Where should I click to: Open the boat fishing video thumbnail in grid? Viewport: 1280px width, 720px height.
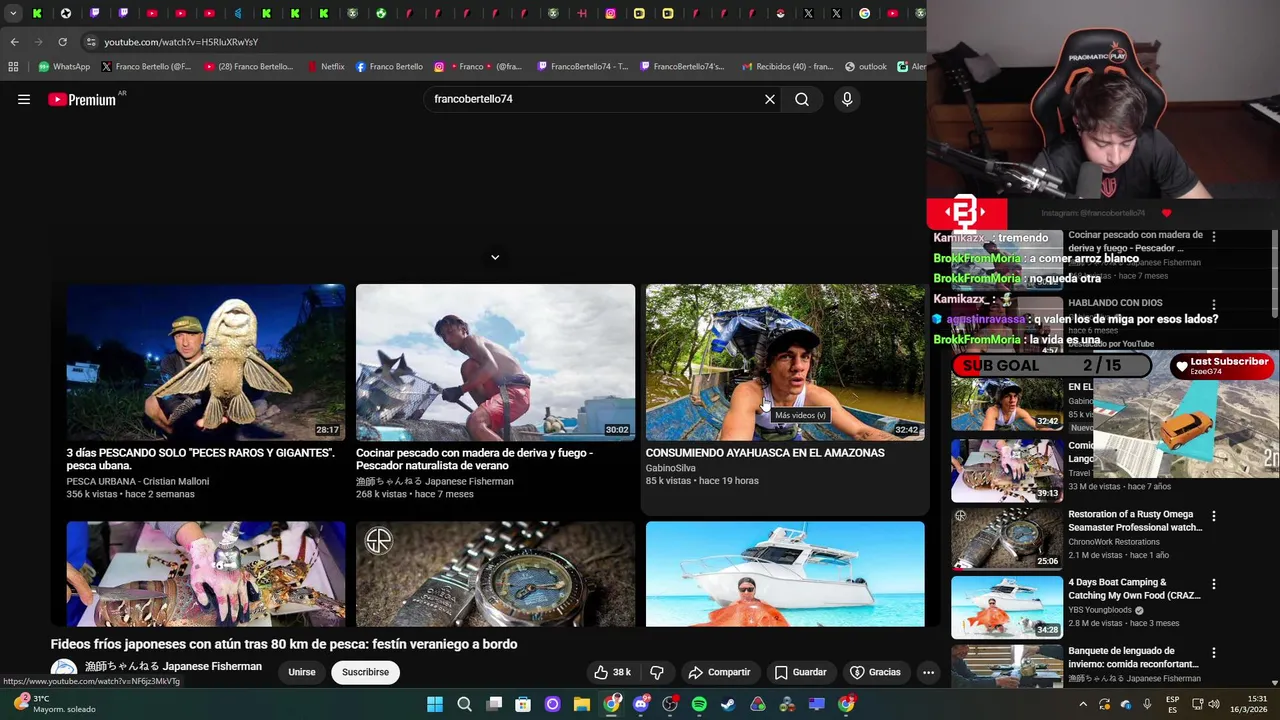pos(785,574)
